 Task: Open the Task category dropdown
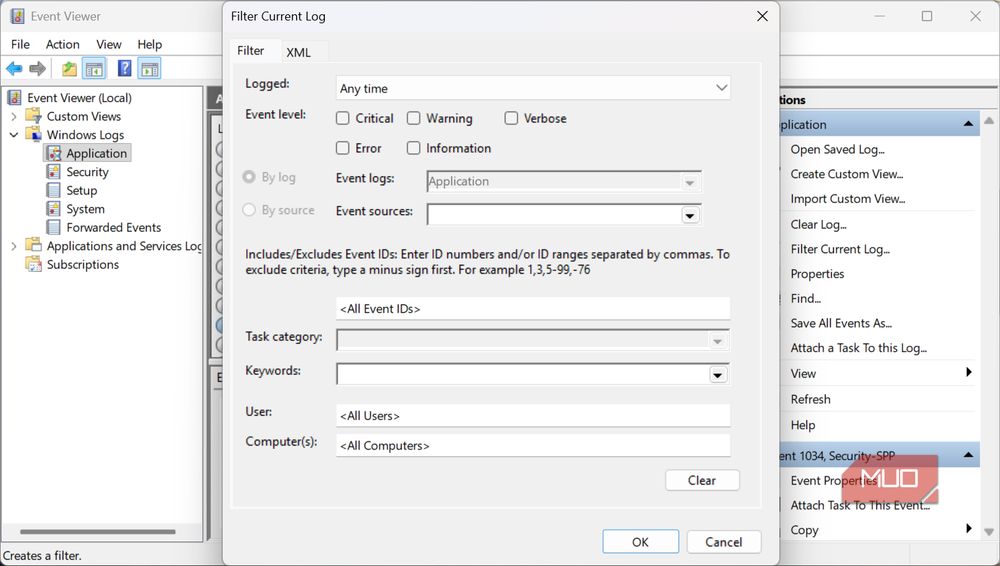pyautogui.click(x=717, y=341)
